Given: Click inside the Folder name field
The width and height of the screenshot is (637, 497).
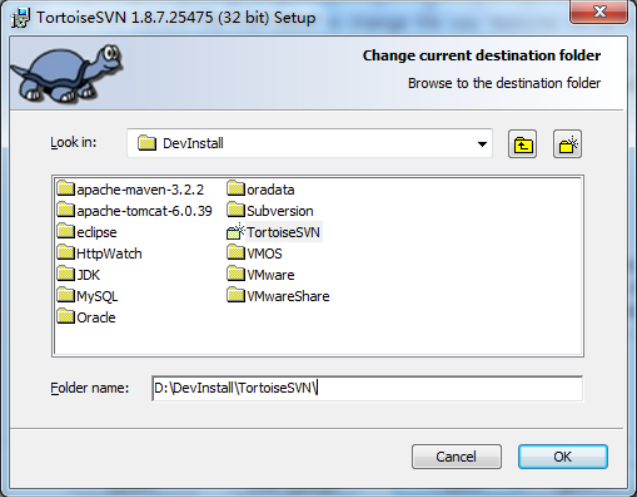Looking at the screenshot, I should (x=367, y=388).
